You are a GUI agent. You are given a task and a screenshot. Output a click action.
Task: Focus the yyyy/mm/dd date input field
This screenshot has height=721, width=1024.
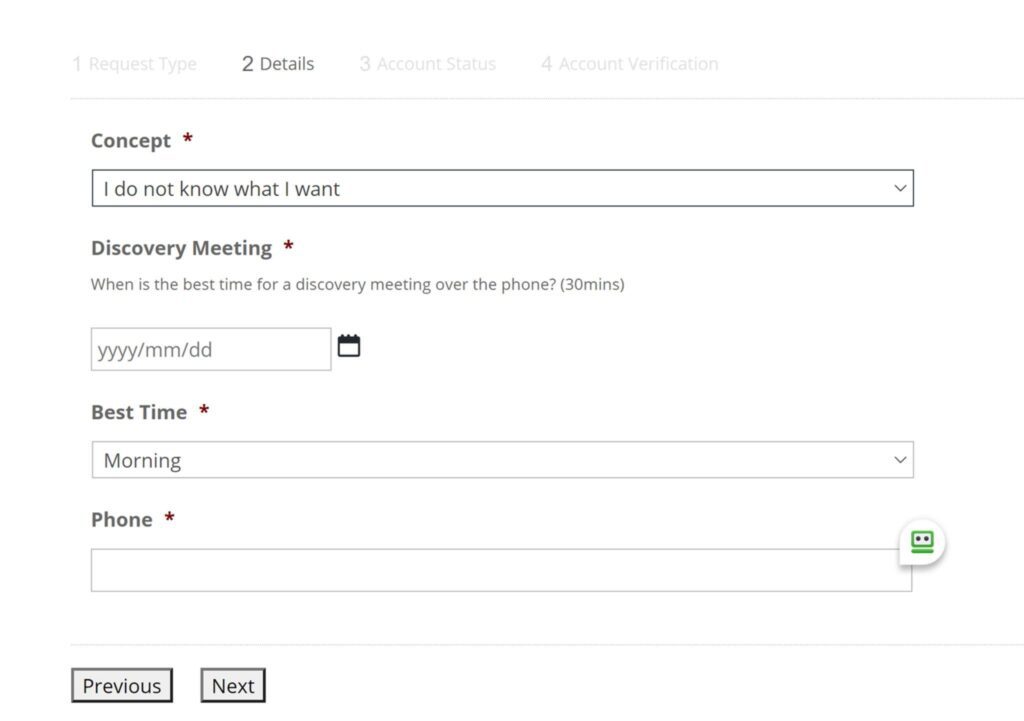[210, 350]
